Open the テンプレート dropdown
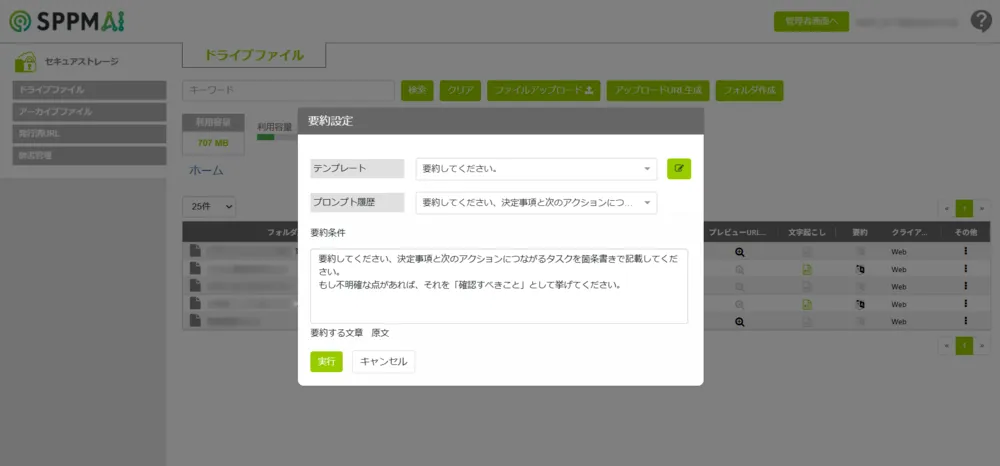 (536, 169)
